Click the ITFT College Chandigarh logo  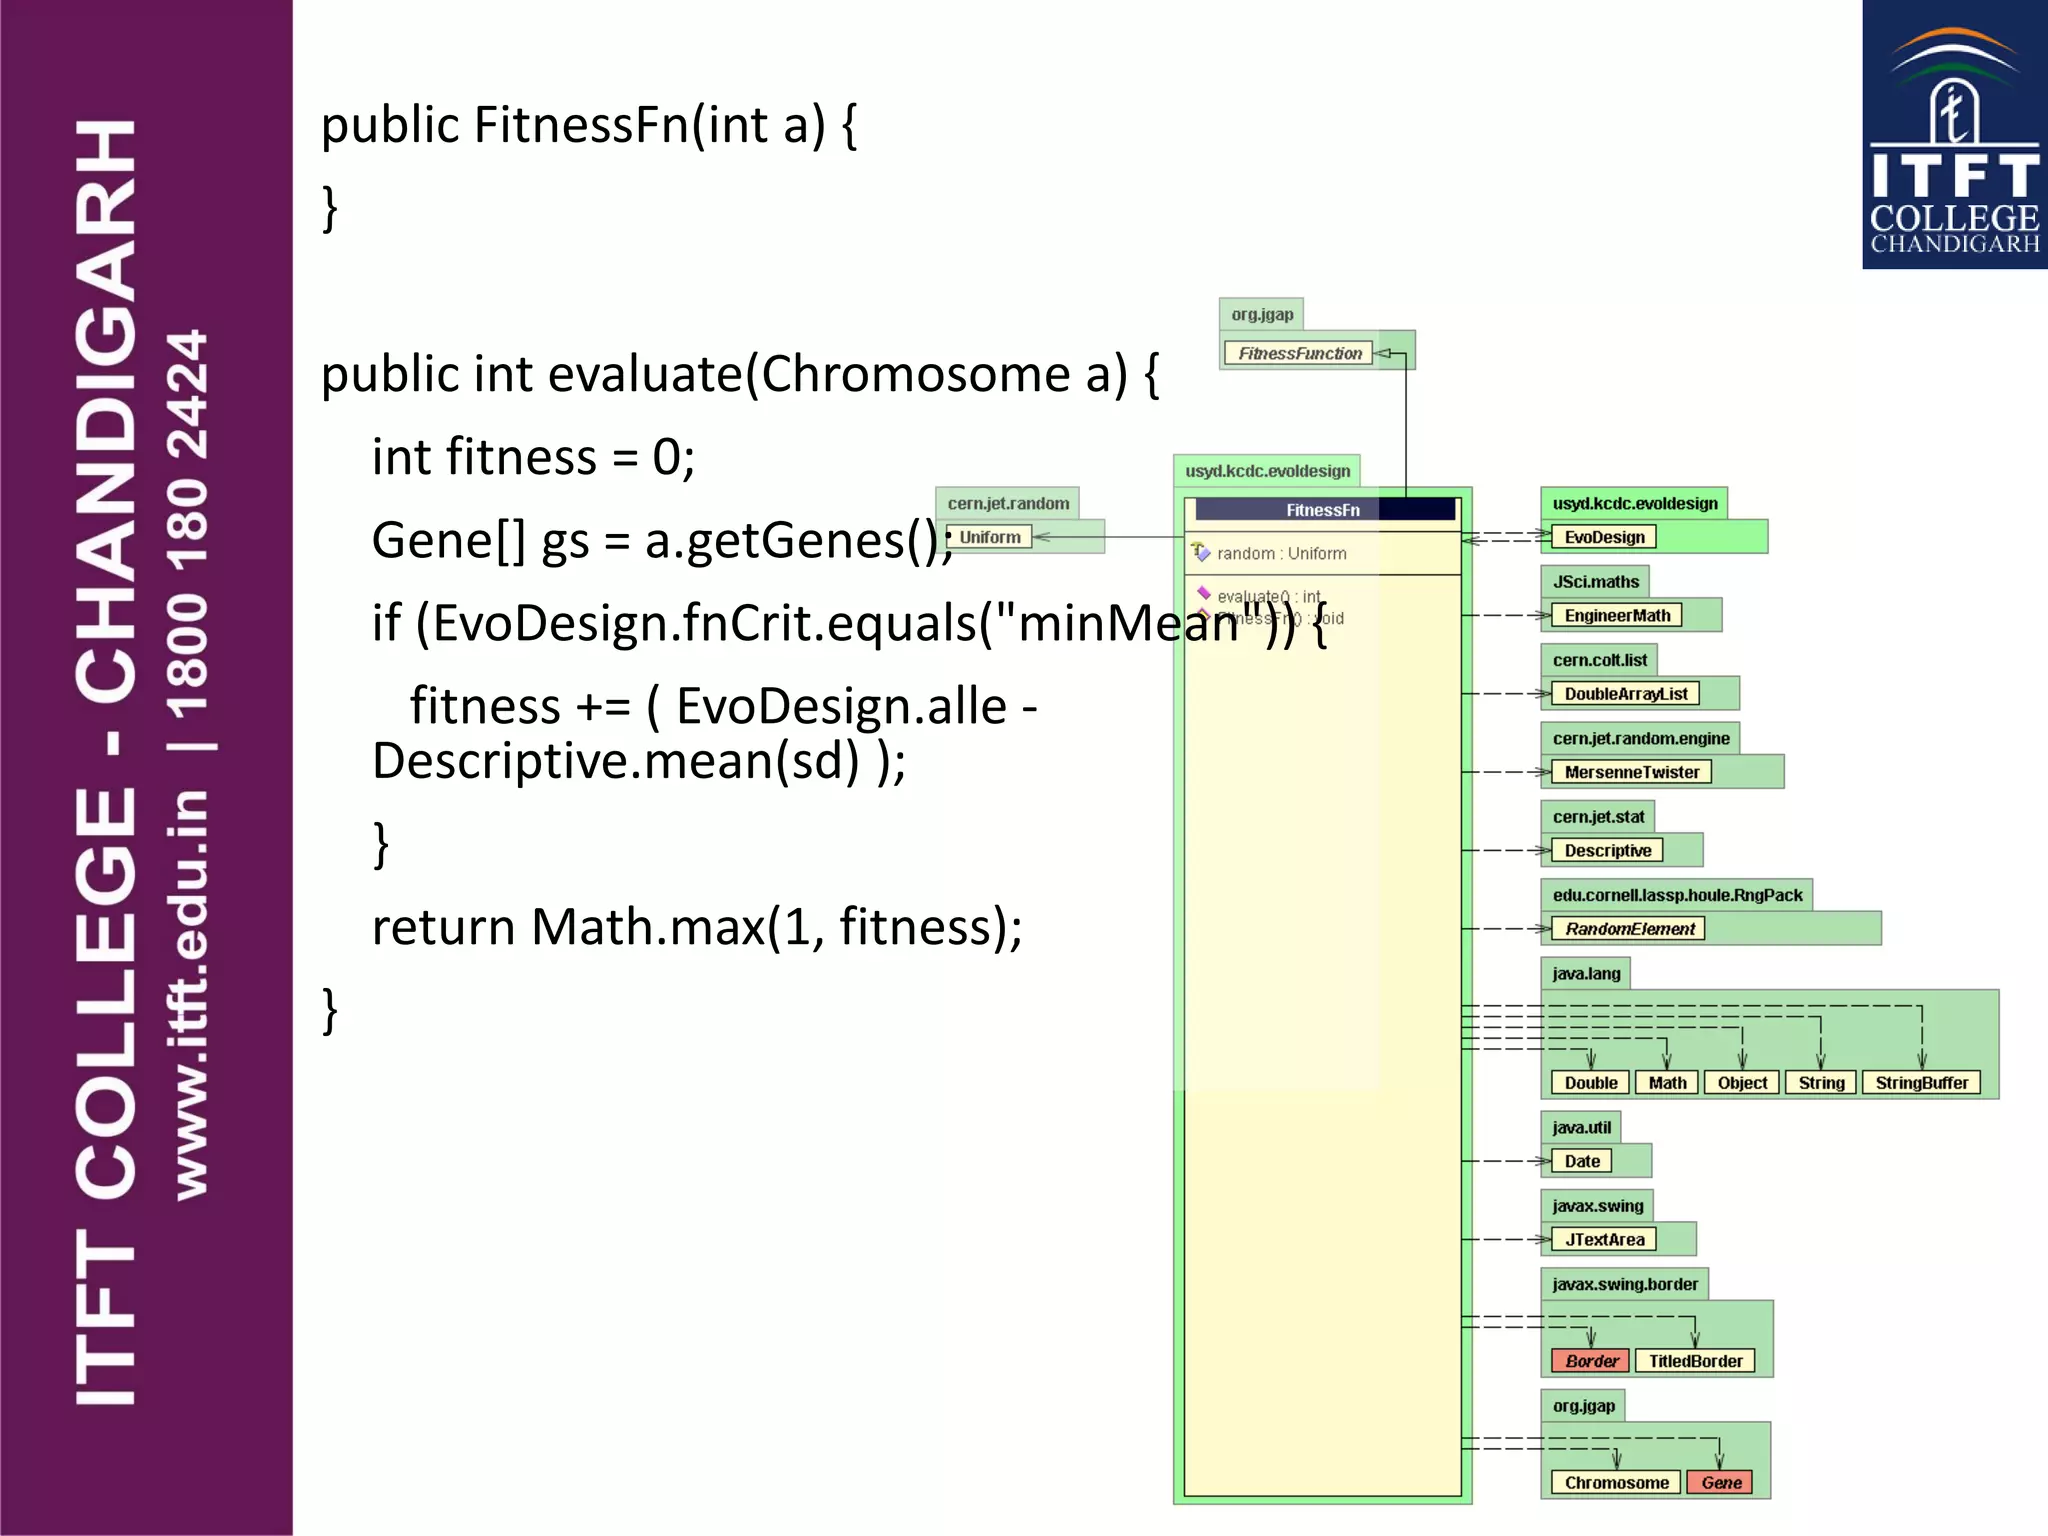click(x=1954, y=135)
